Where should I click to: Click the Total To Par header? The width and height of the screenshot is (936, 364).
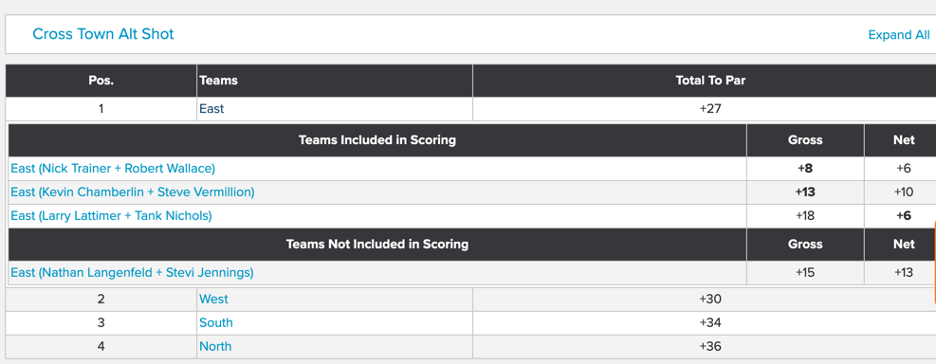[710, 81]
